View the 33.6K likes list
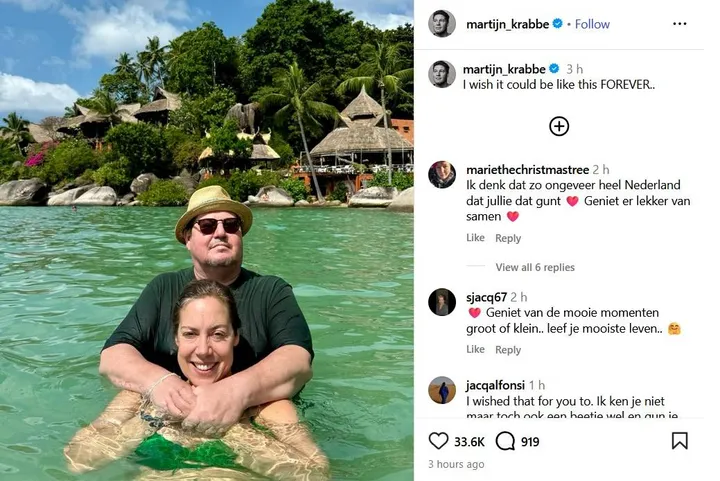This screenshot has height=481, width=720. tap(469, 441)
